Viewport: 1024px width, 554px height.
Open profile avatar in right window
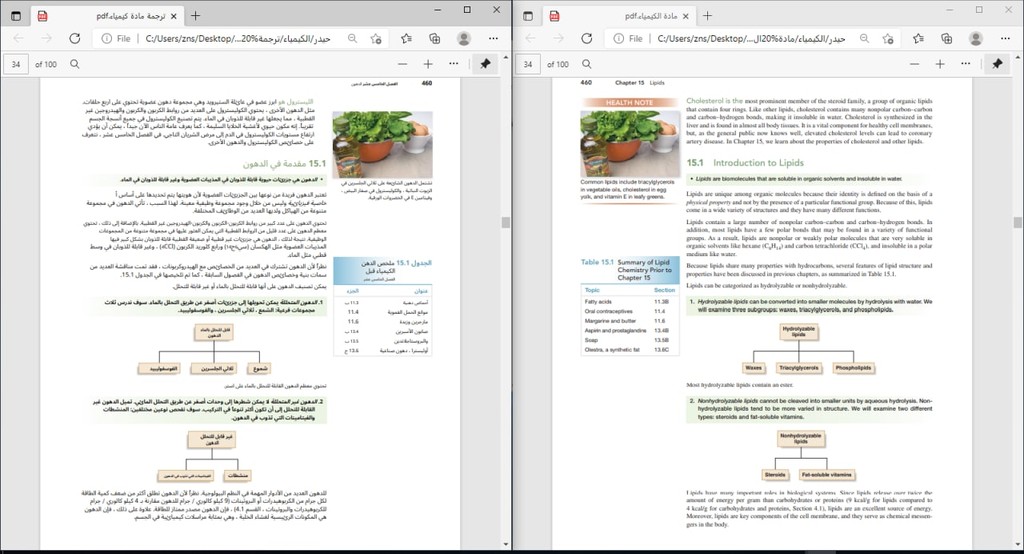click(x=976, y=39)
